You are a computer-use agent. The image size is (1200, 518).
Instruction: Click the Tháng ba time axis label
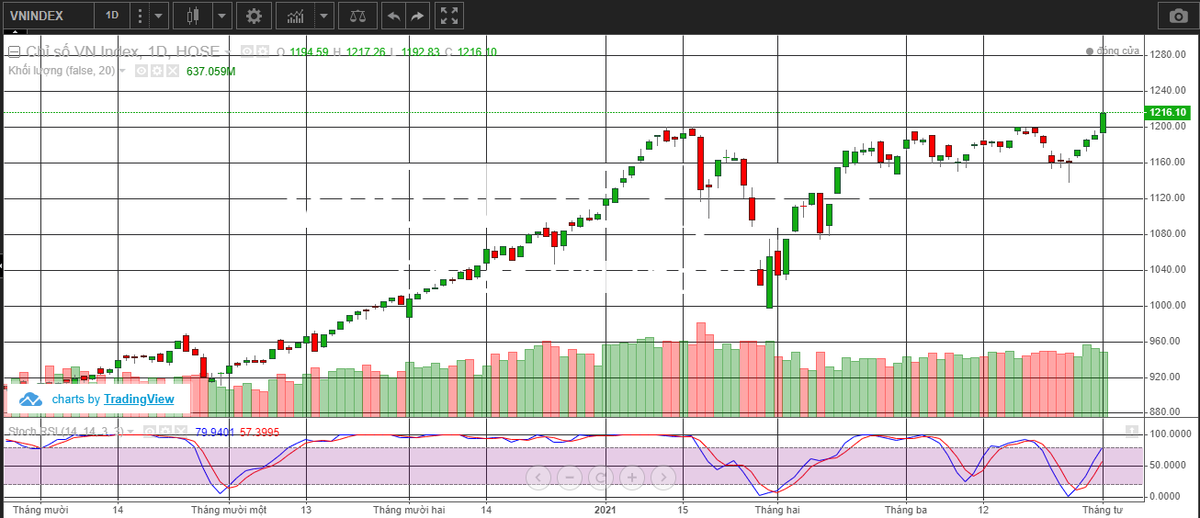[905, 509]
